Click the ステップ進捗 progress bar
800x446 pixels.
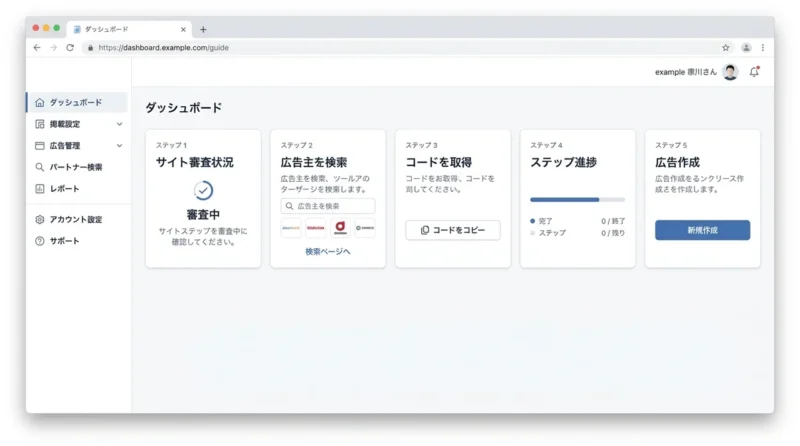point(578,200)
